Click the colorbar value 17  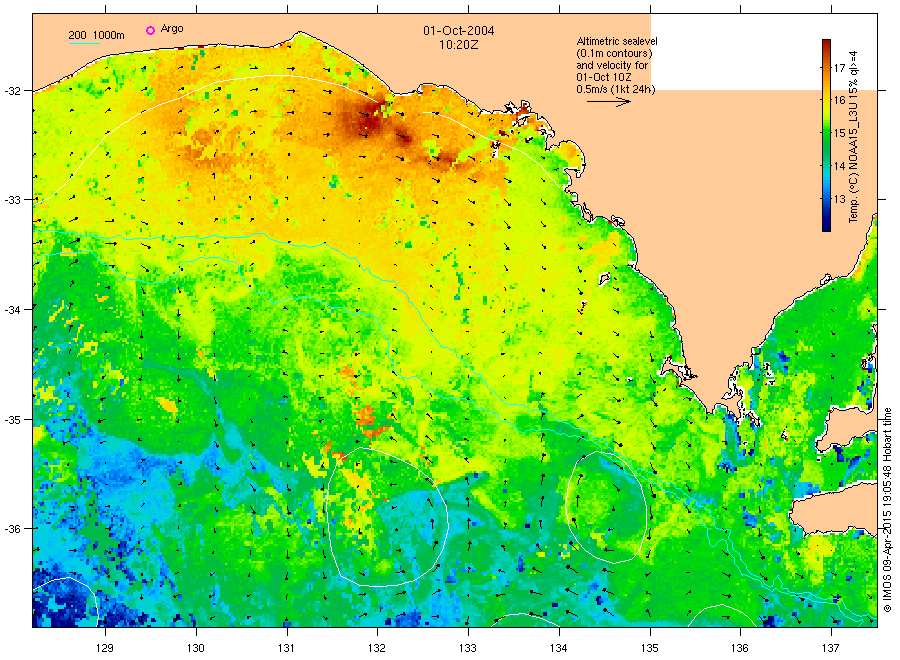coord(840,68)
